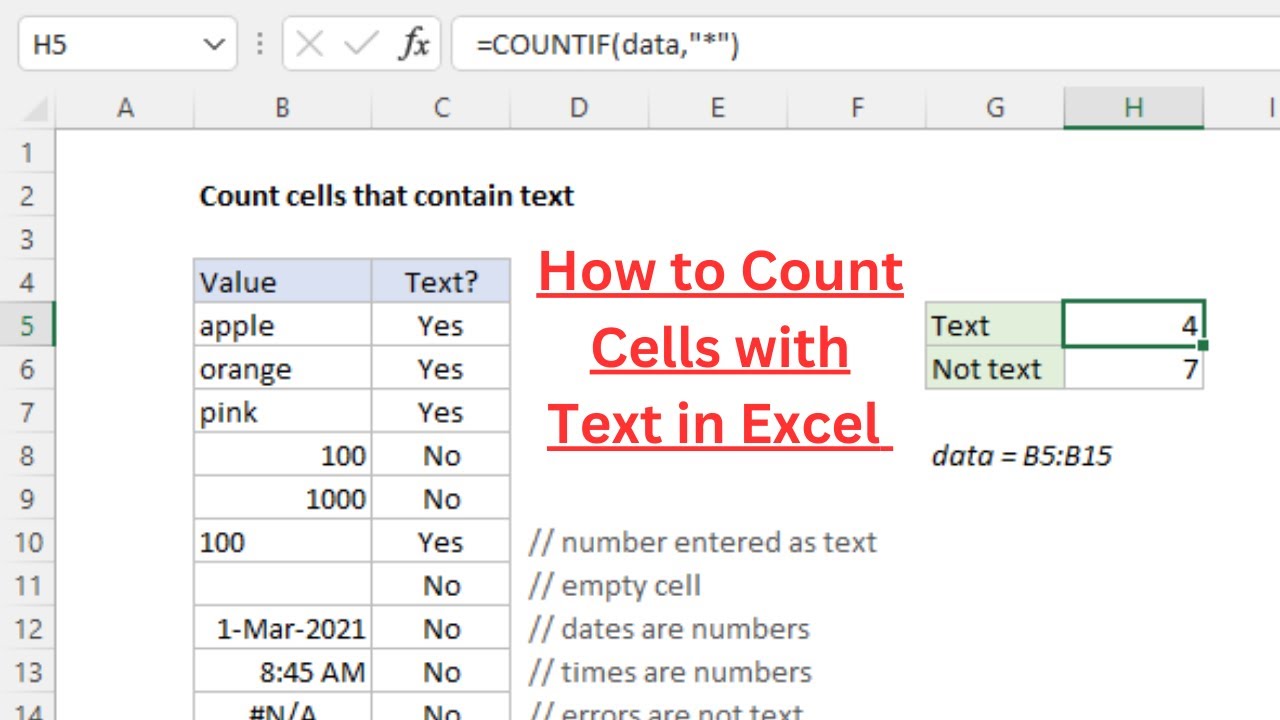Screen dimensions: 1280x720
Task: Click the '// dates are numbers' comment
Action: pos(669,629)
